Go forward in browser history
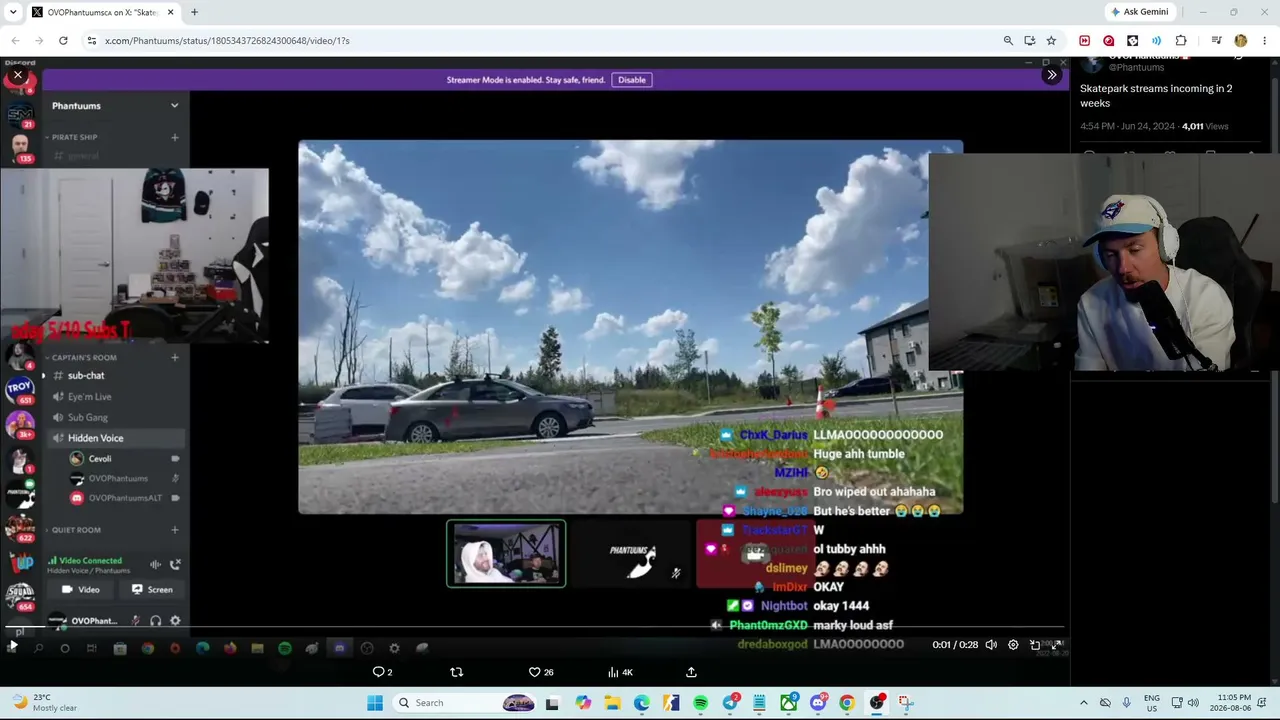The image size is (1280, 720). tap(39, 41)
